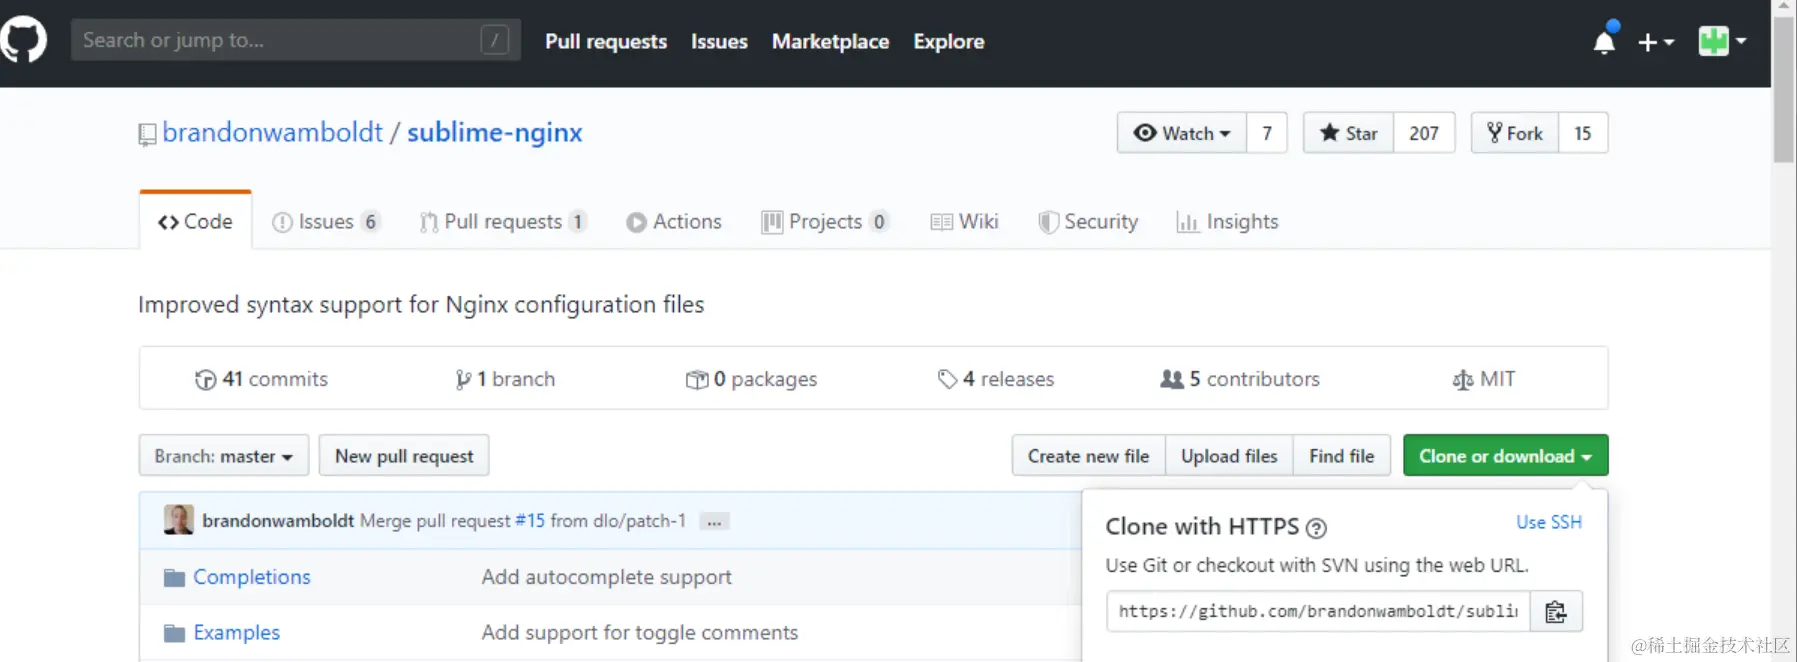Click the clipboard copy URL icon
1797x662 pixels.
pos(1556,611)
